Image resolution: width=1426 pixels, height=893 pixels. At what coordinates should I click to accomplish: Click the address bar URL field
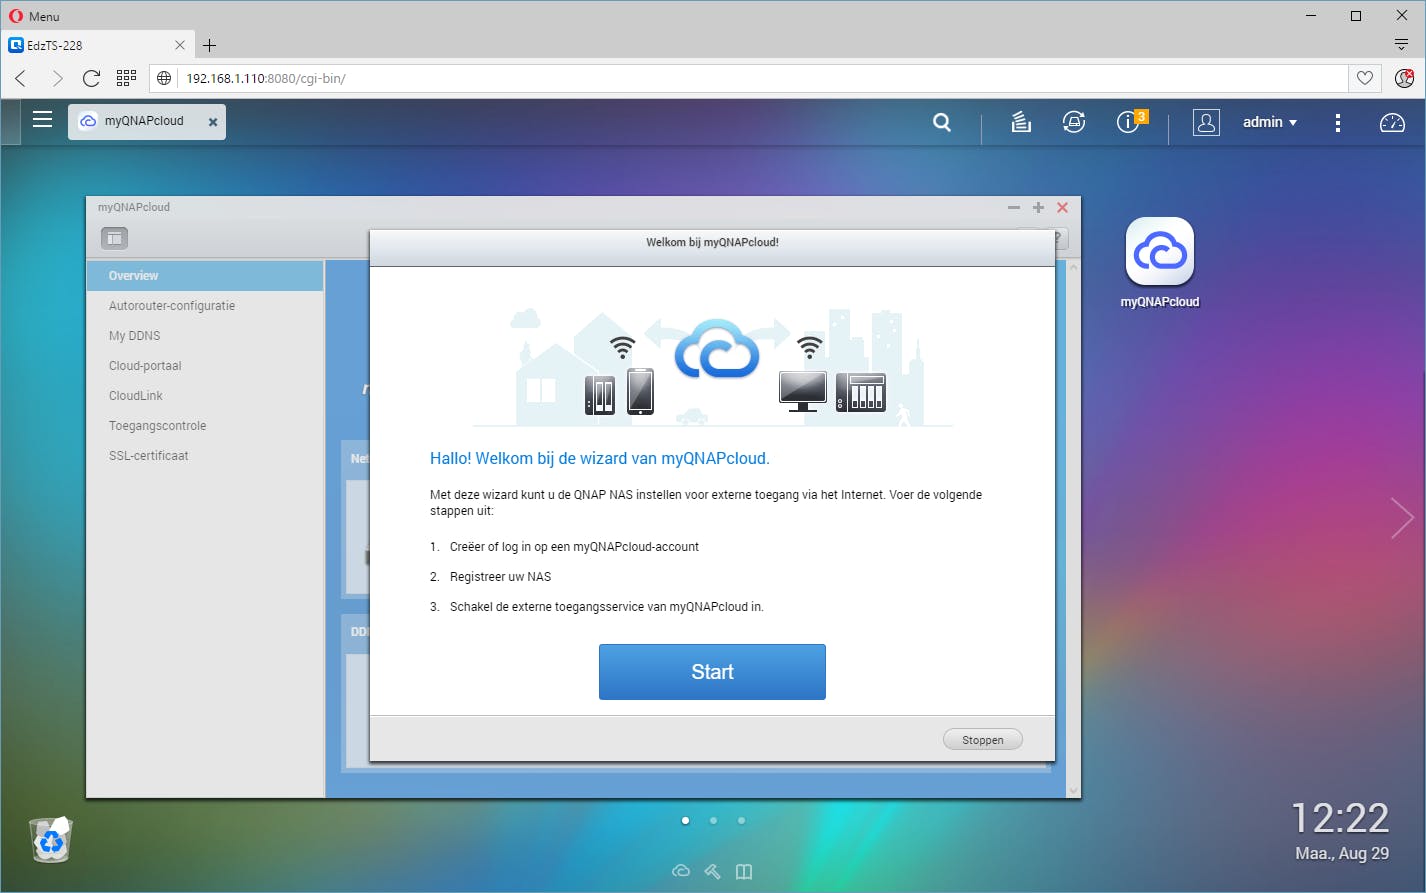click(765, 78)
